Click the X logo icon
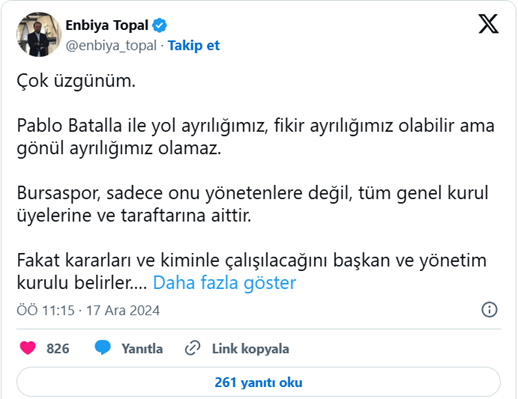This screenshot has width=518, height=399. 489,24
